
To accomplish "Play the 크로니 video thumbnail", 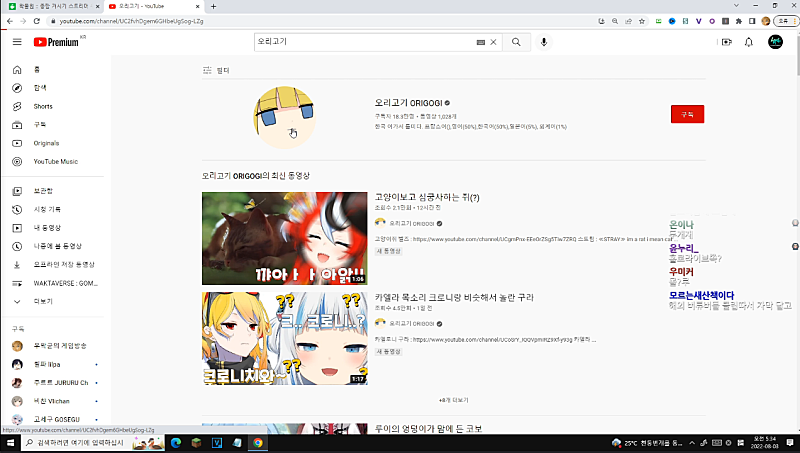I will coord(285,338).
